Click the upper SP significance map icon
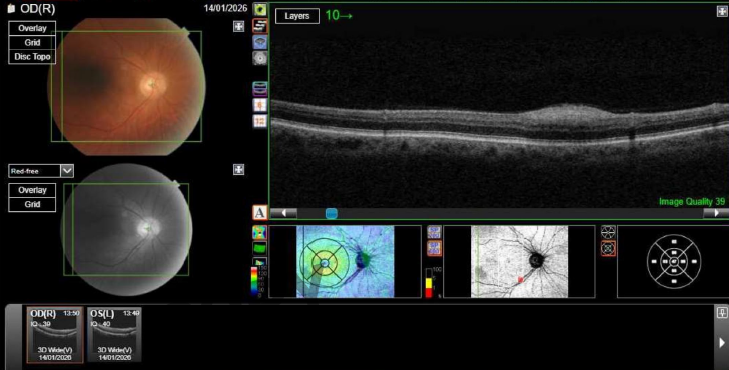 click(x=434, y=232)
